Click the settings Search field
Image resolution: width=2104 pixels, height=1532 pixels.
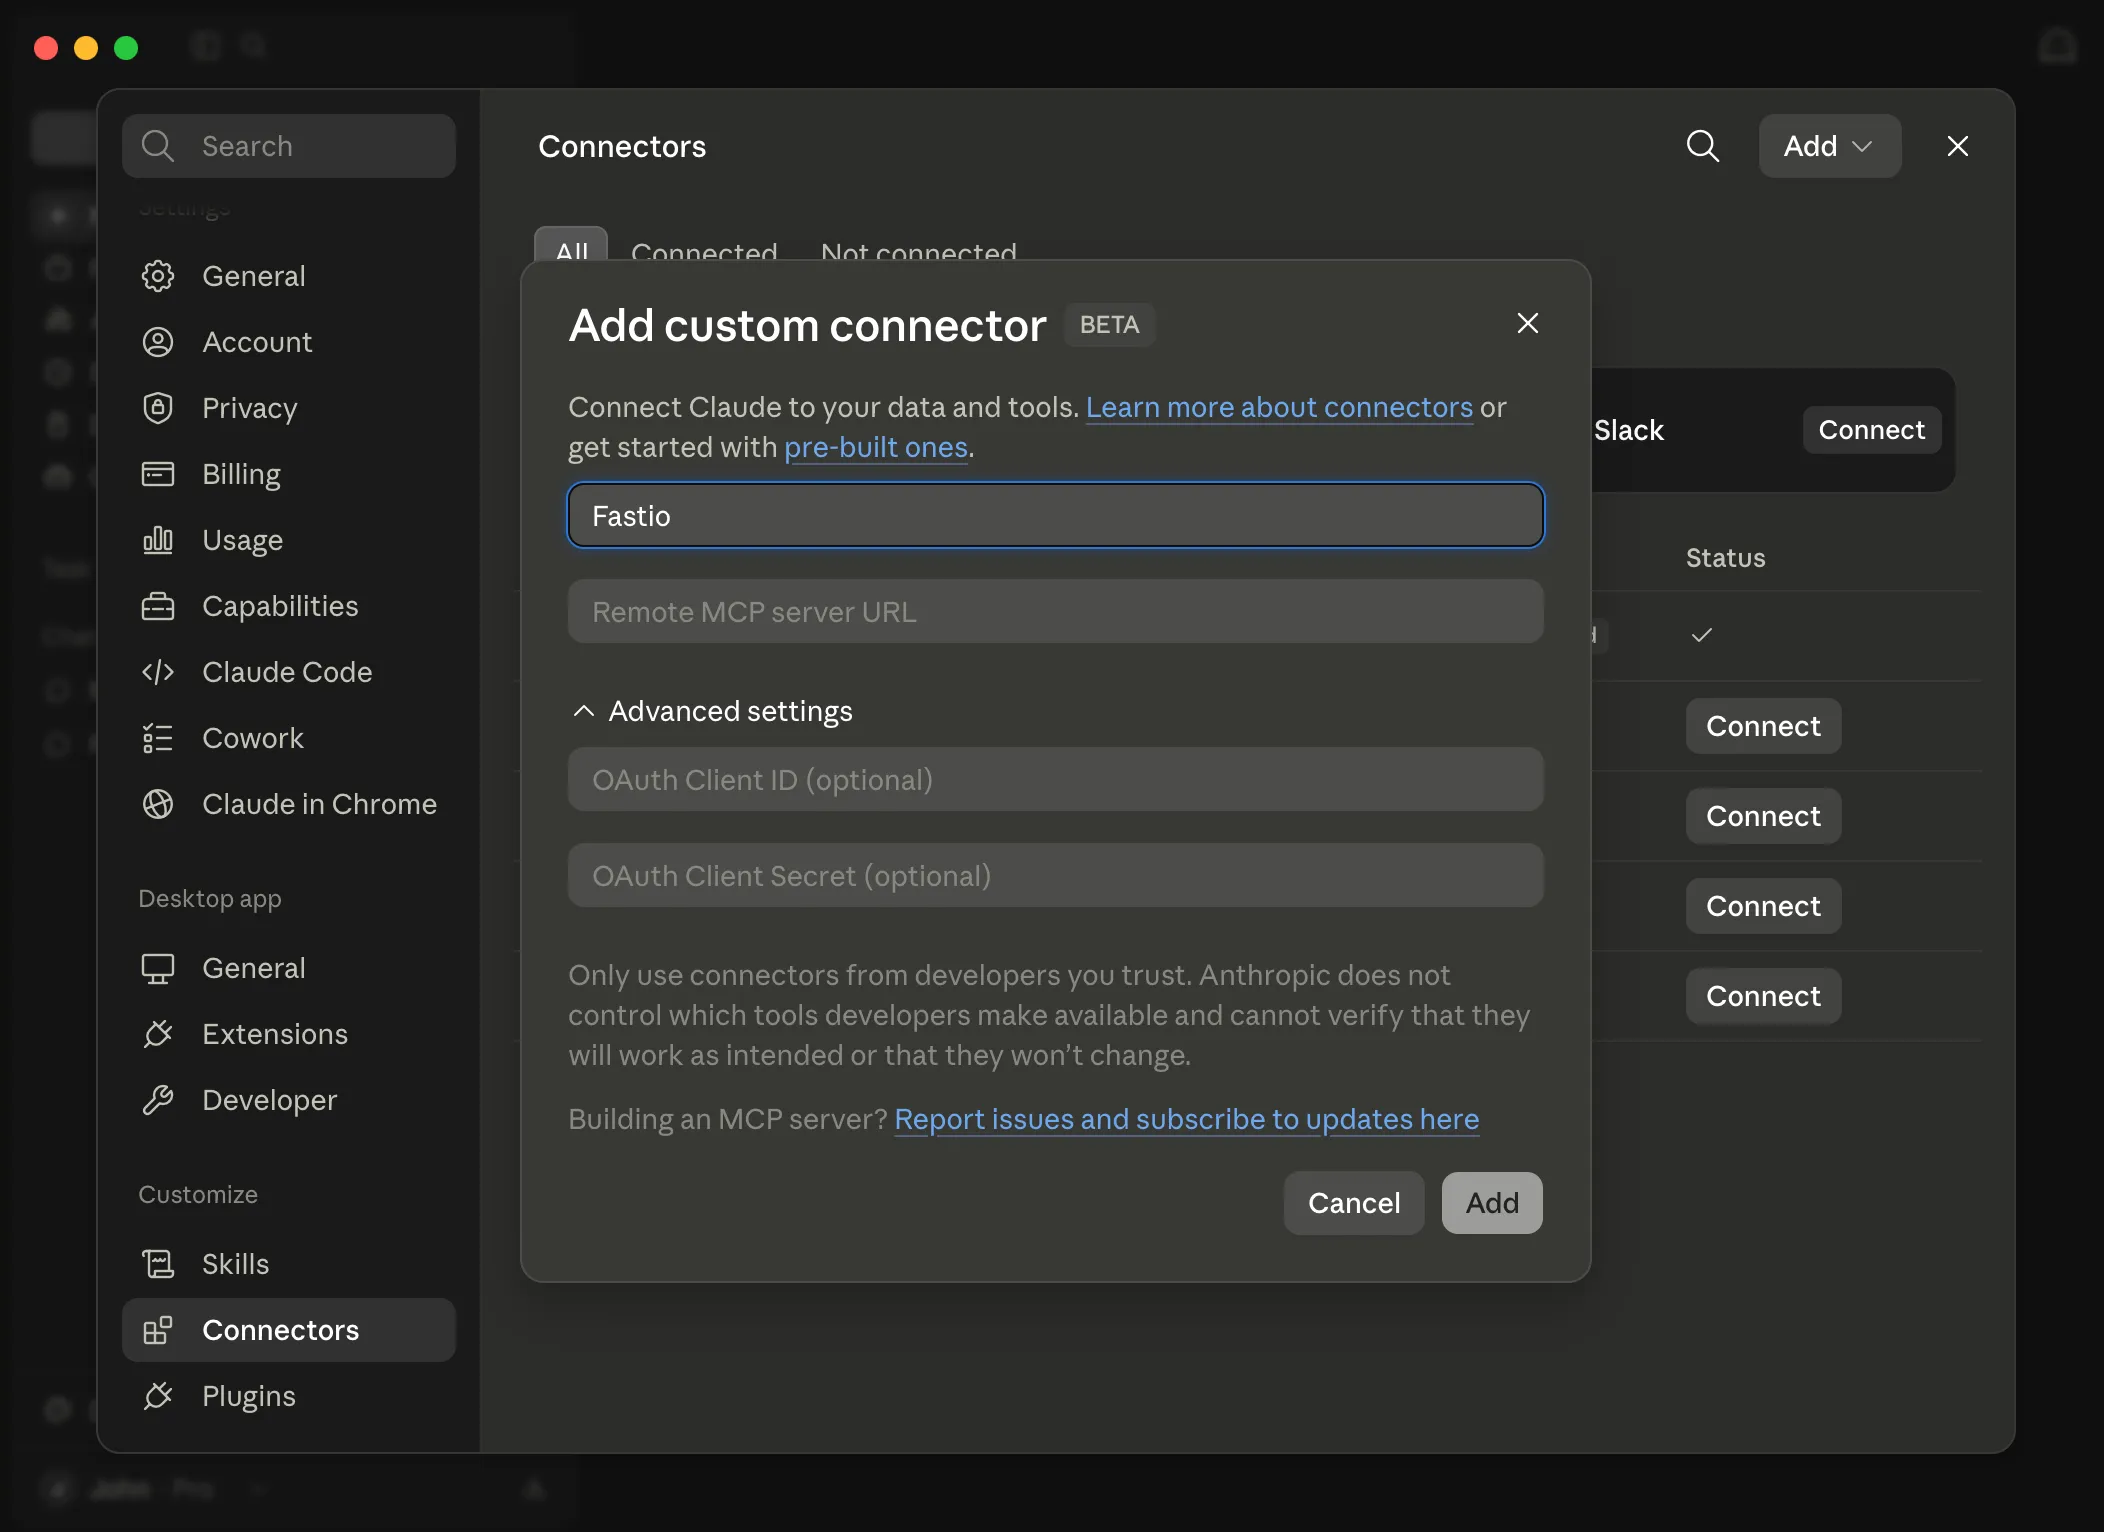(x=289, y=146)
